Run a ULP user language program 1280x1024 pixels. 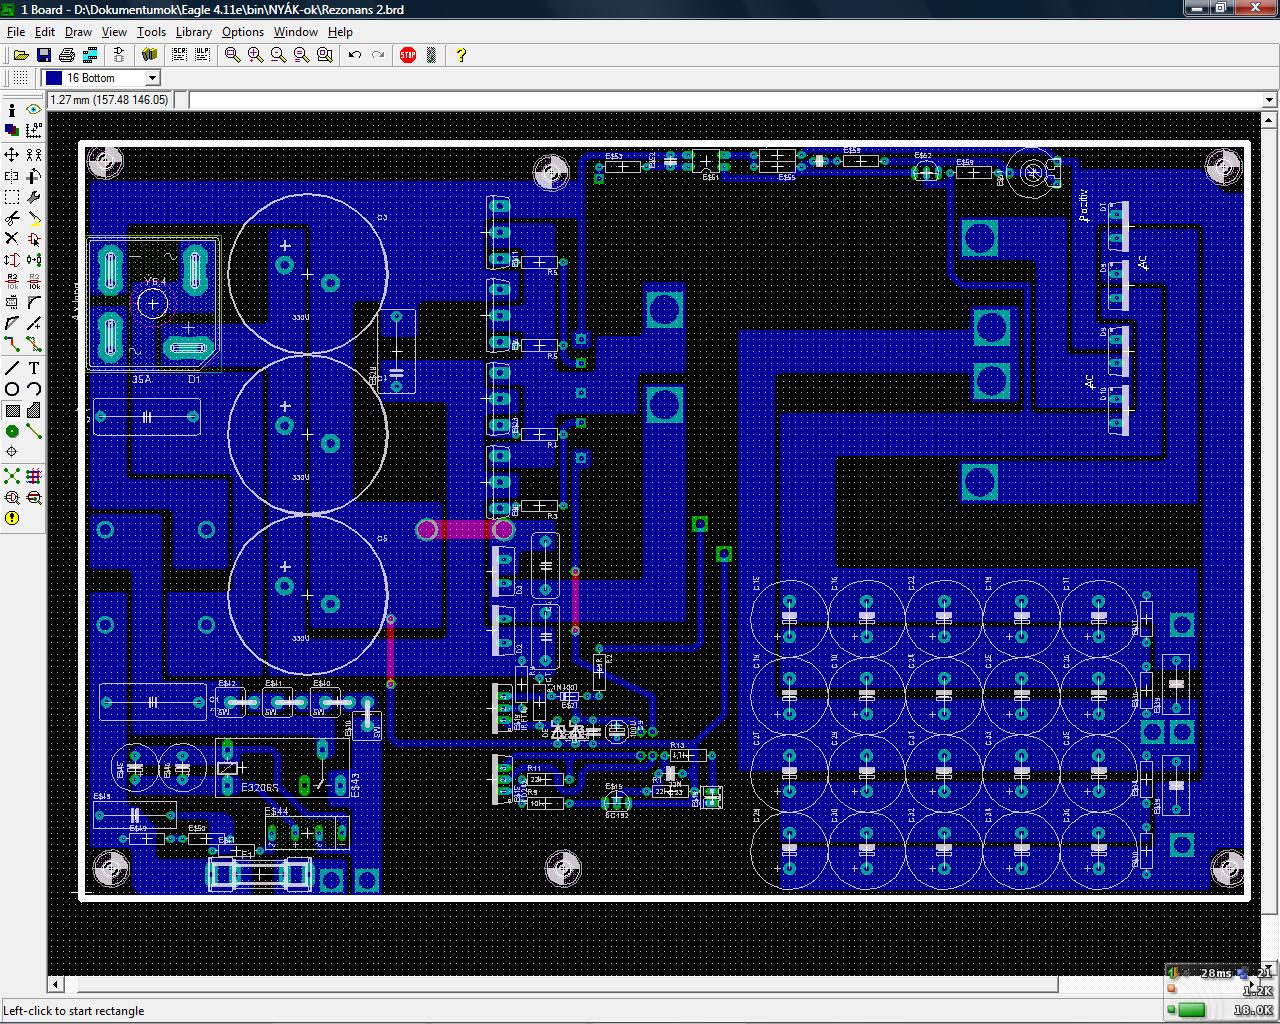click(203, 55)
